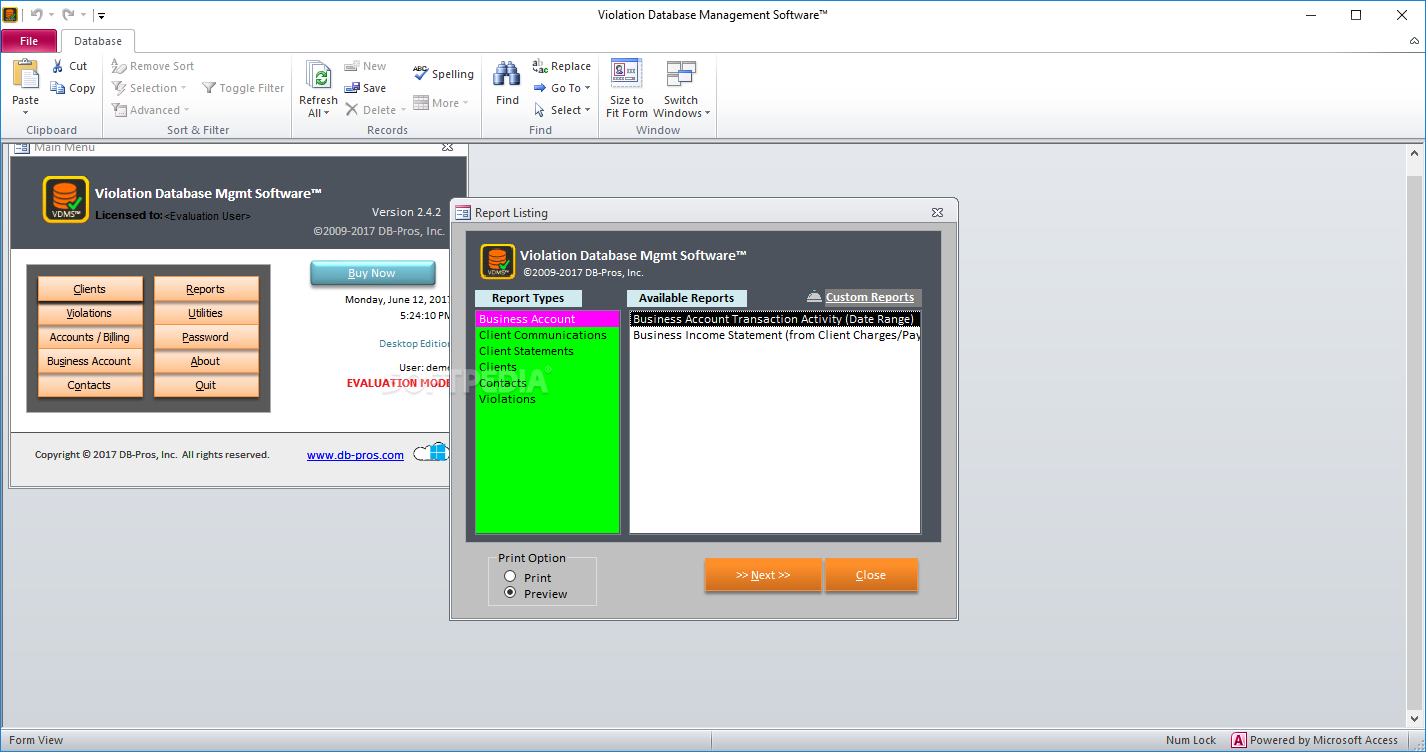Select Business Account report type
Screen dimensions: 1426x752
click(547, 319)
